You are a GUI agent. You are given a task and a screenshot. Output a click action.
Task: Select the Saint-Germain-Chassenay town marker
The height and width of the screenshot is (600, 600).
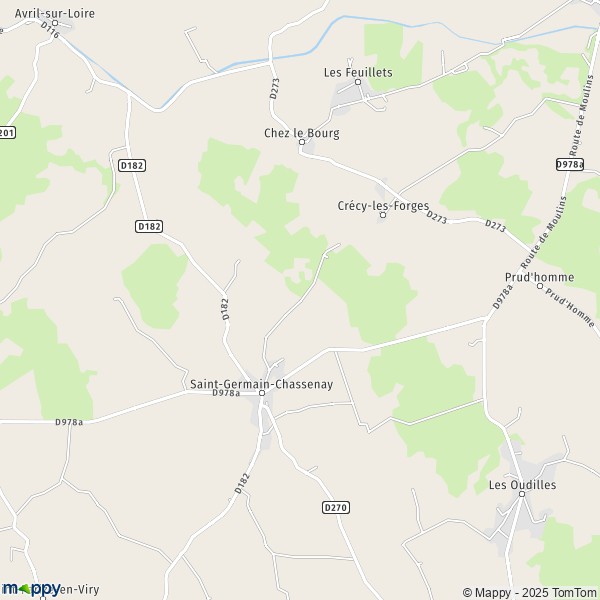click(x=262, y=393)
